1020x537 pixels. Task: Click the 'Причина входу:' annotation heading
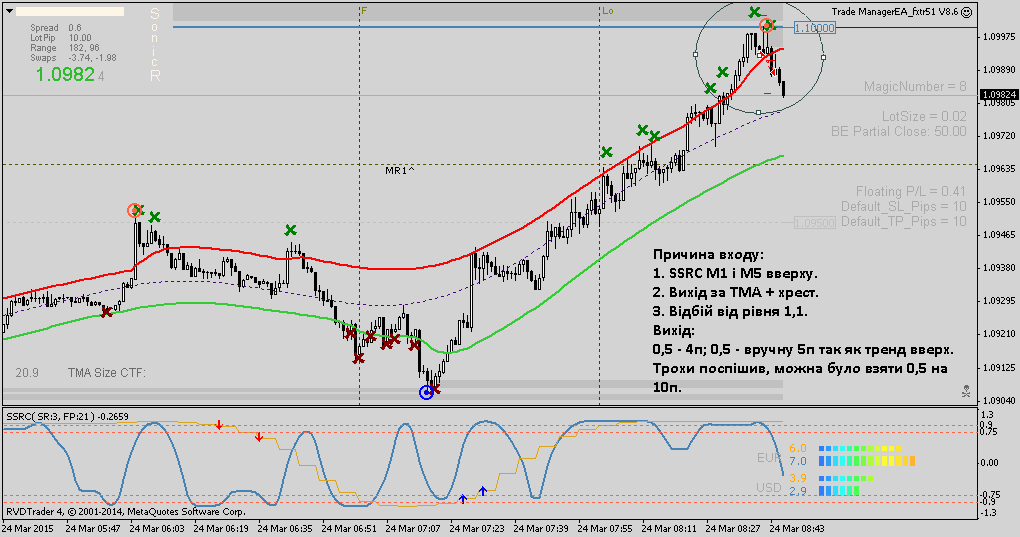coord(708,255)
